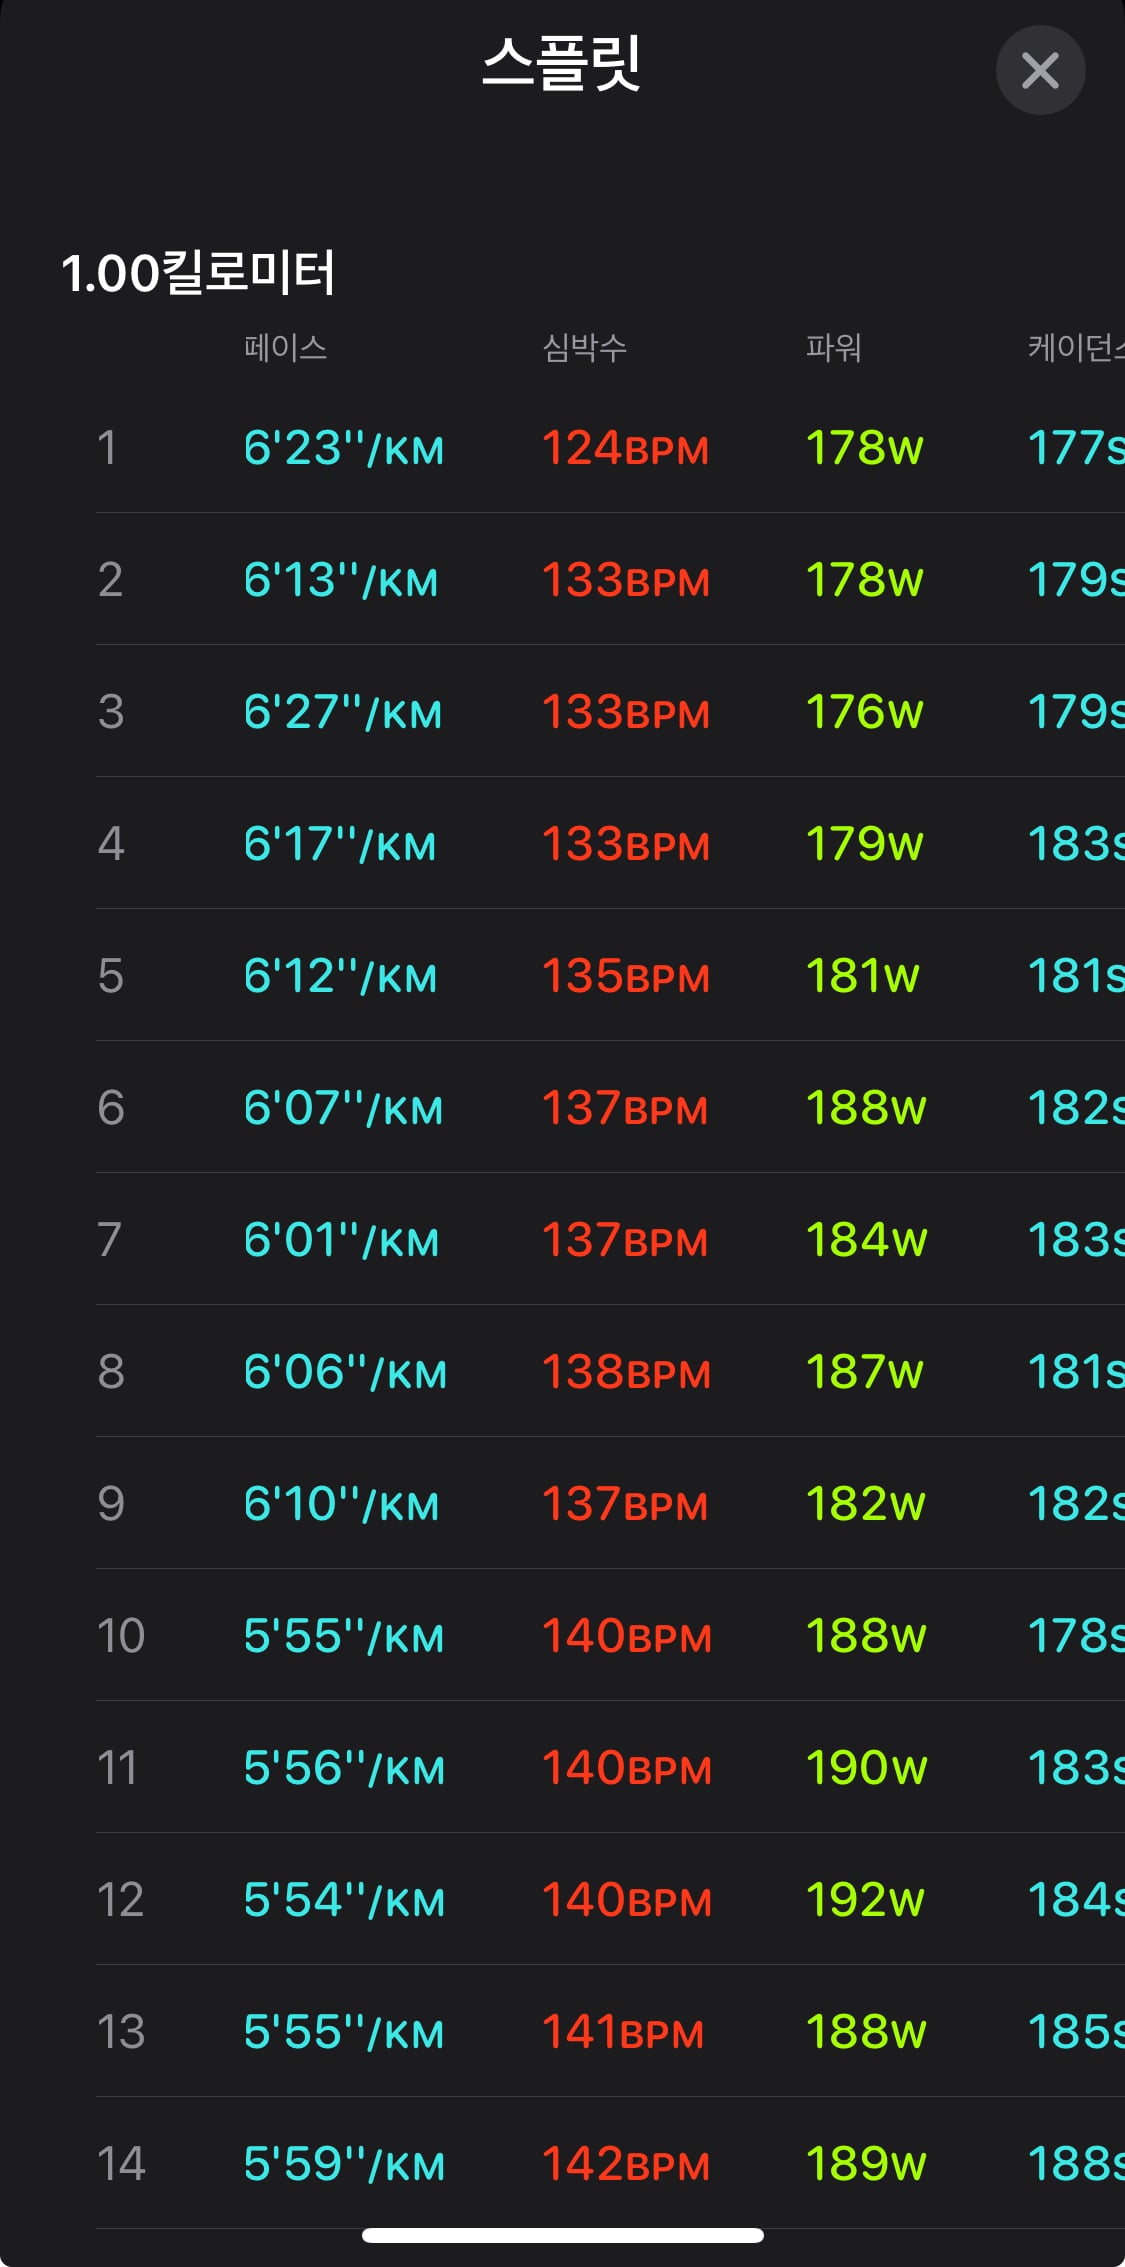Viewport: 1125px width, 2267px height.
Task: Select 케이던스 column header
Action: (x=1076, y=347)
